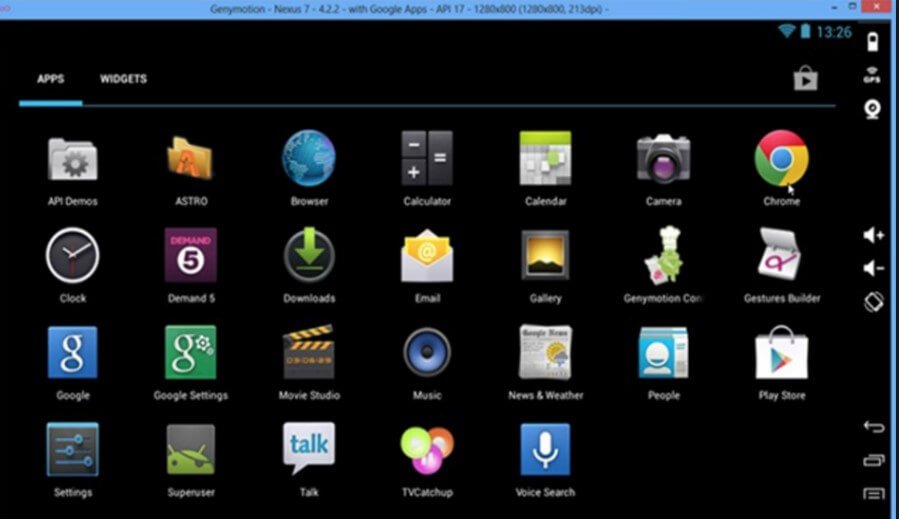Tap the Play Store shop bag shortcut

(x=805, y=78)
